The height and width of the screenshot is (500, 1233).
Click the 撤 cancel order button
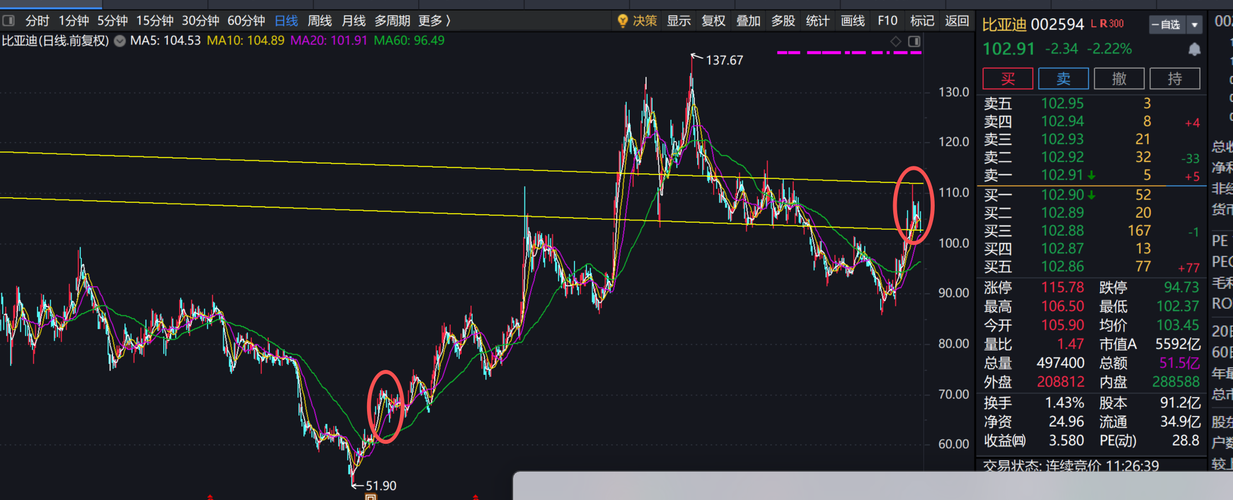coord(1119,79)
